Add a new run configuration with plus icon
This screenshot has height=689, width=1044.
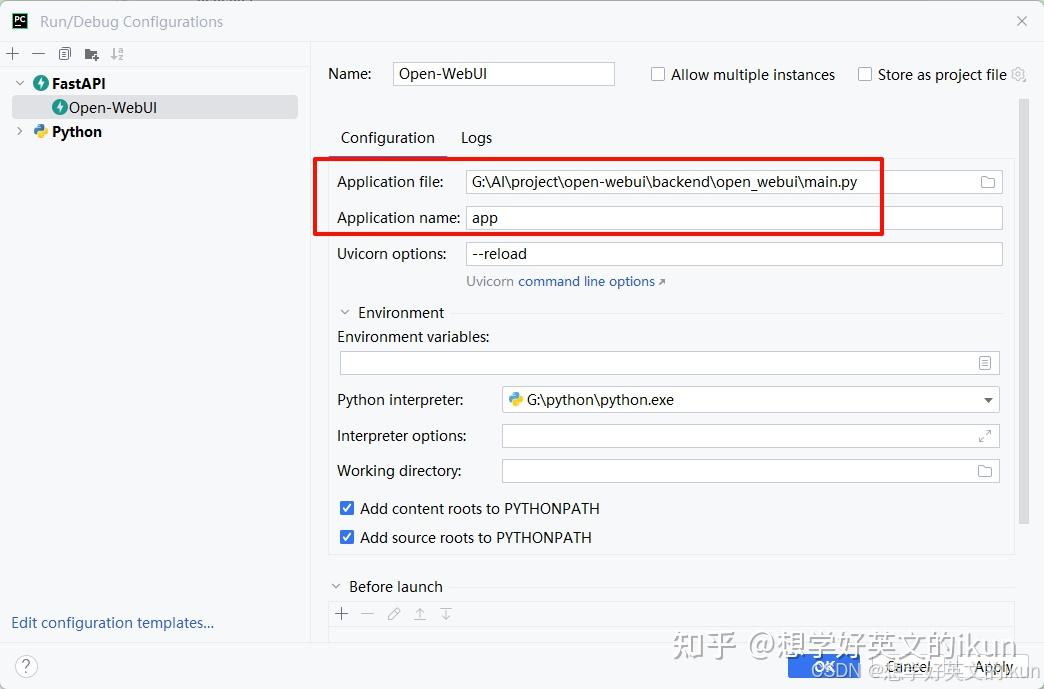(x=13, y=54)
